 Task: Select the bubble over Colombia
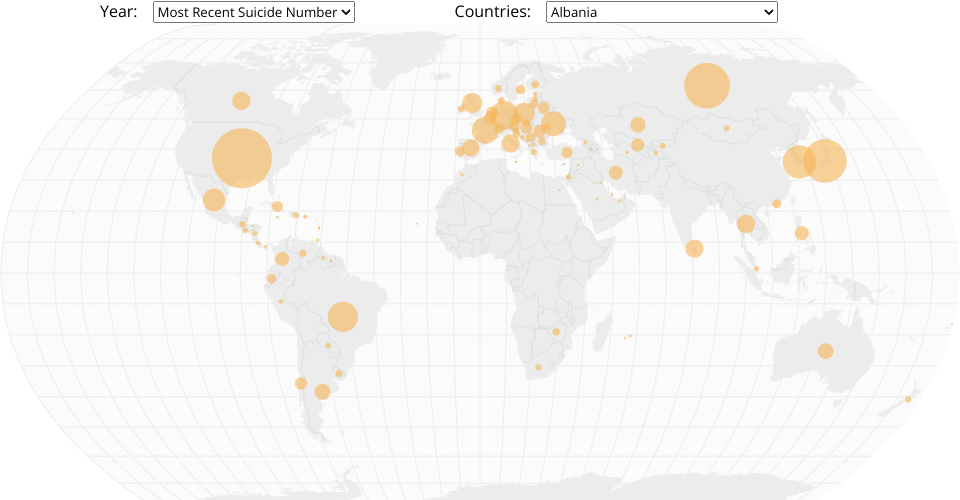(282, 259)
